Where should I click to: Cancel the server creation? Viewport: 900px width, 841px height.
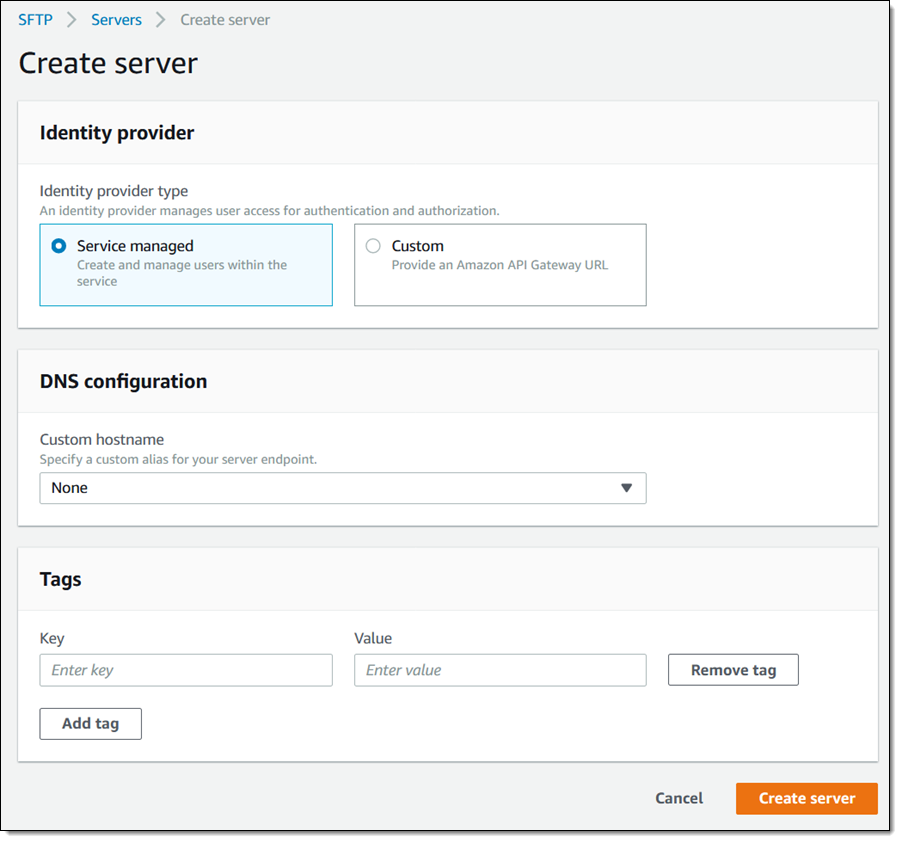(x=679, y=799)
